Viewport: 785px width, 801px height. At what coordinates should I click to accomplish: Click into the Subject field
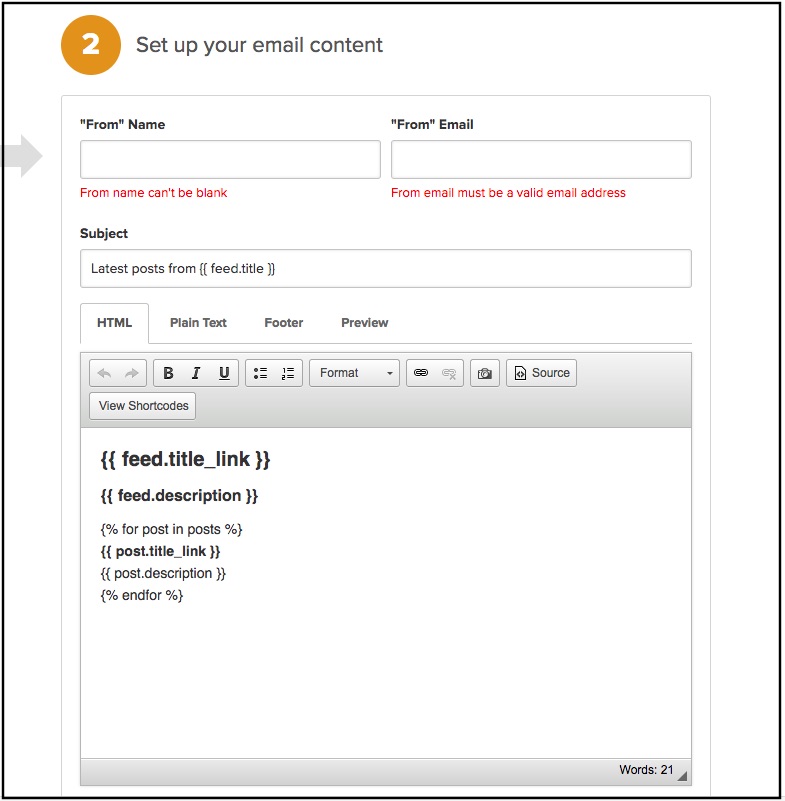pyautogui.click(x=386, y=269)
